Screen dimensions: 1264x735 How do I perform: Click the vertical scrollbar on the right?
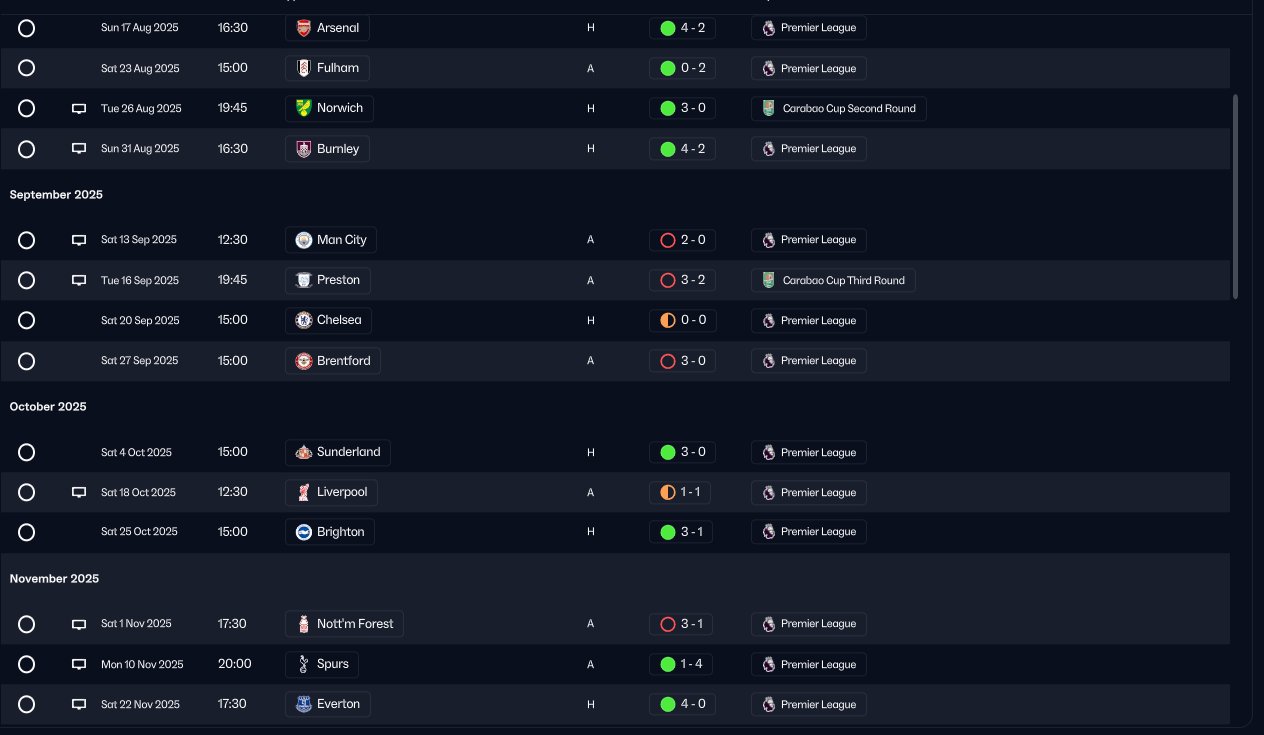[x=1236, y=197]
